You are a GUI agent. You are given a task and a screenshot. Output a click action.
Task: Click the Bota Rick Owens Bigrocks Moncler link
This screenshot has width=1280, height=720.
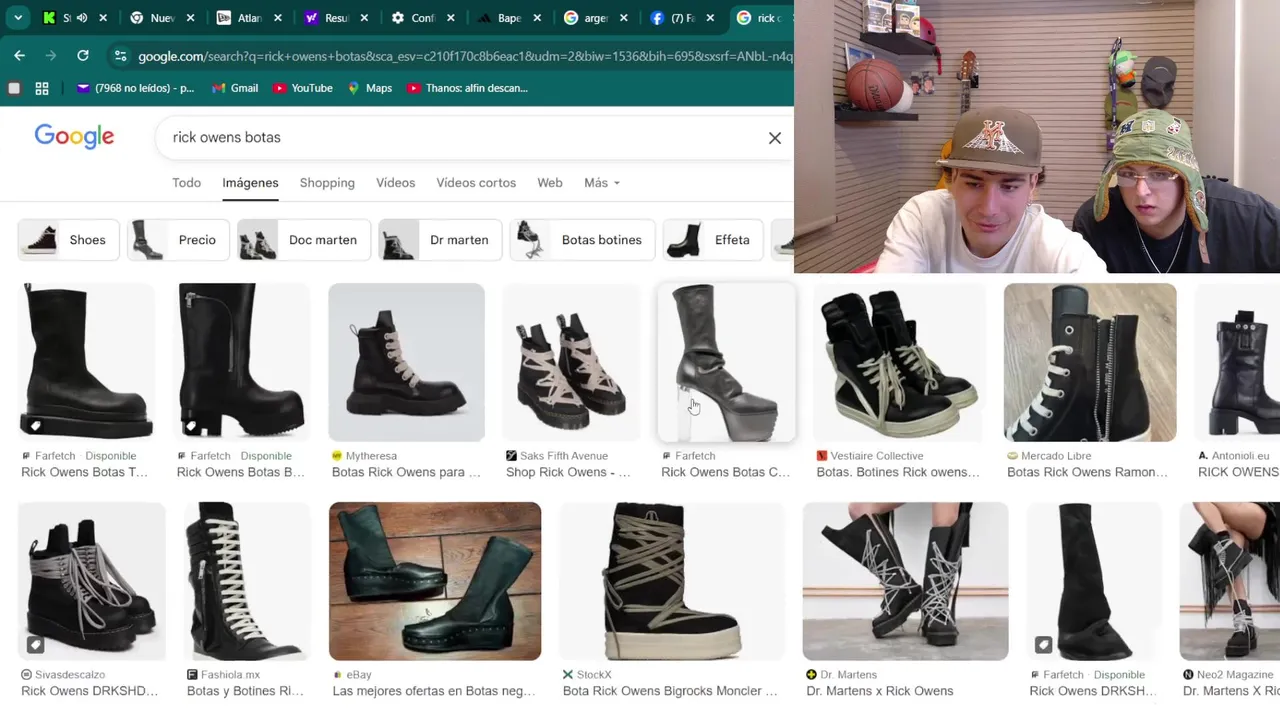pyautogui.click(x=670, y=691)
